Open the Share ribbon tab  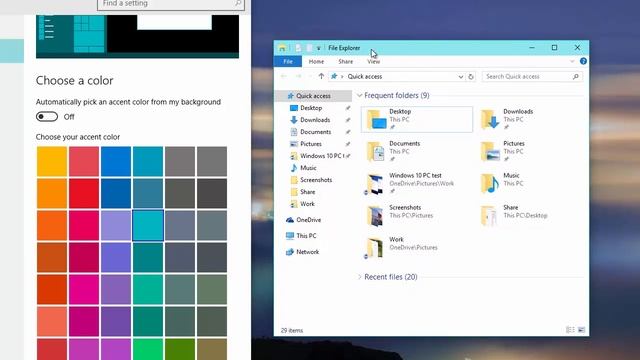(x=345, y=62)
